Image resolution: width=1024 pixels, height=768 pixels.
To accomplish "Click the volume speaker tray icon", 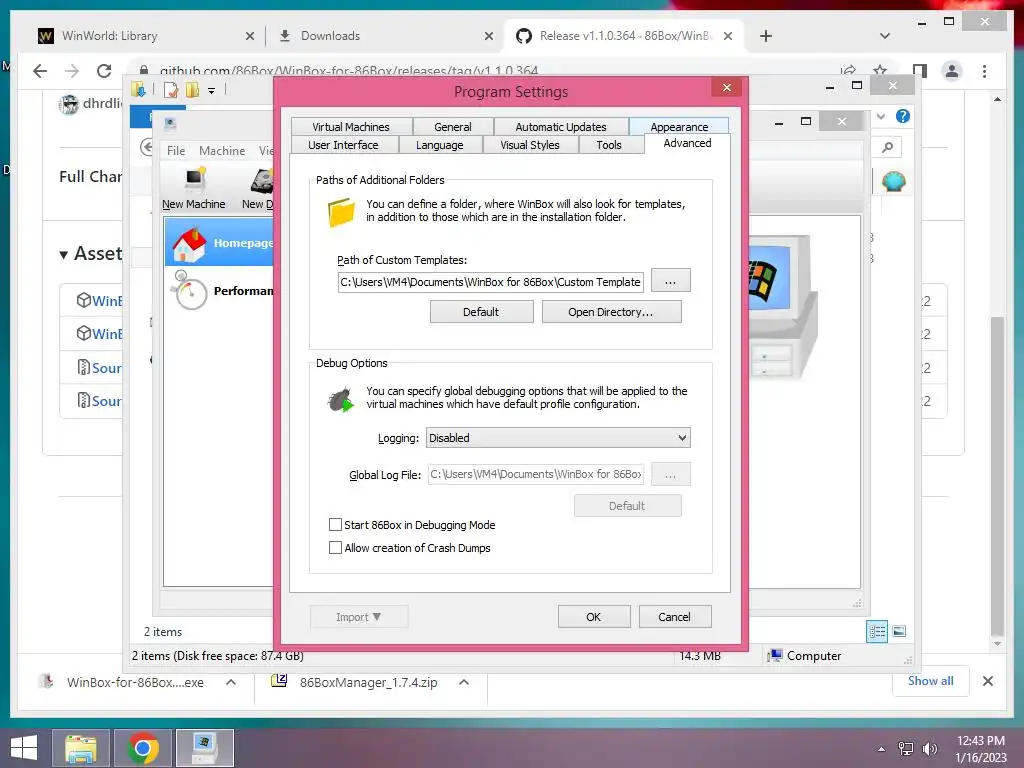I will coord(929,749).
